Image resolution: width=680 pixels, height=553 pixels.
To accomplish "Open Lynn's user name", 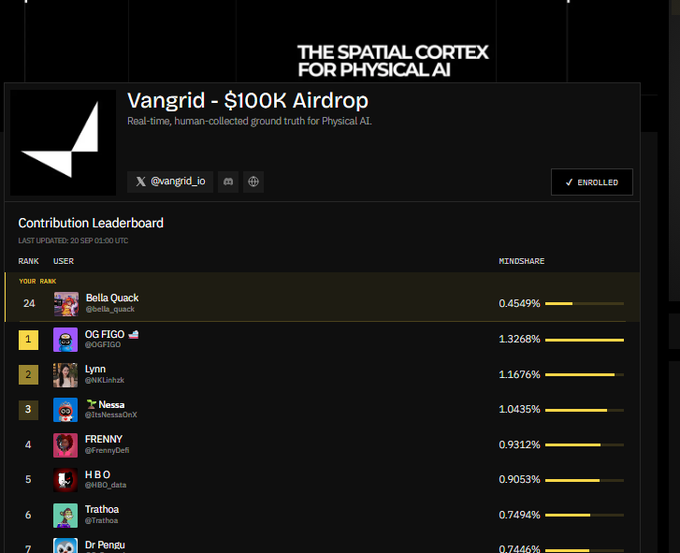I will [95, 369].
